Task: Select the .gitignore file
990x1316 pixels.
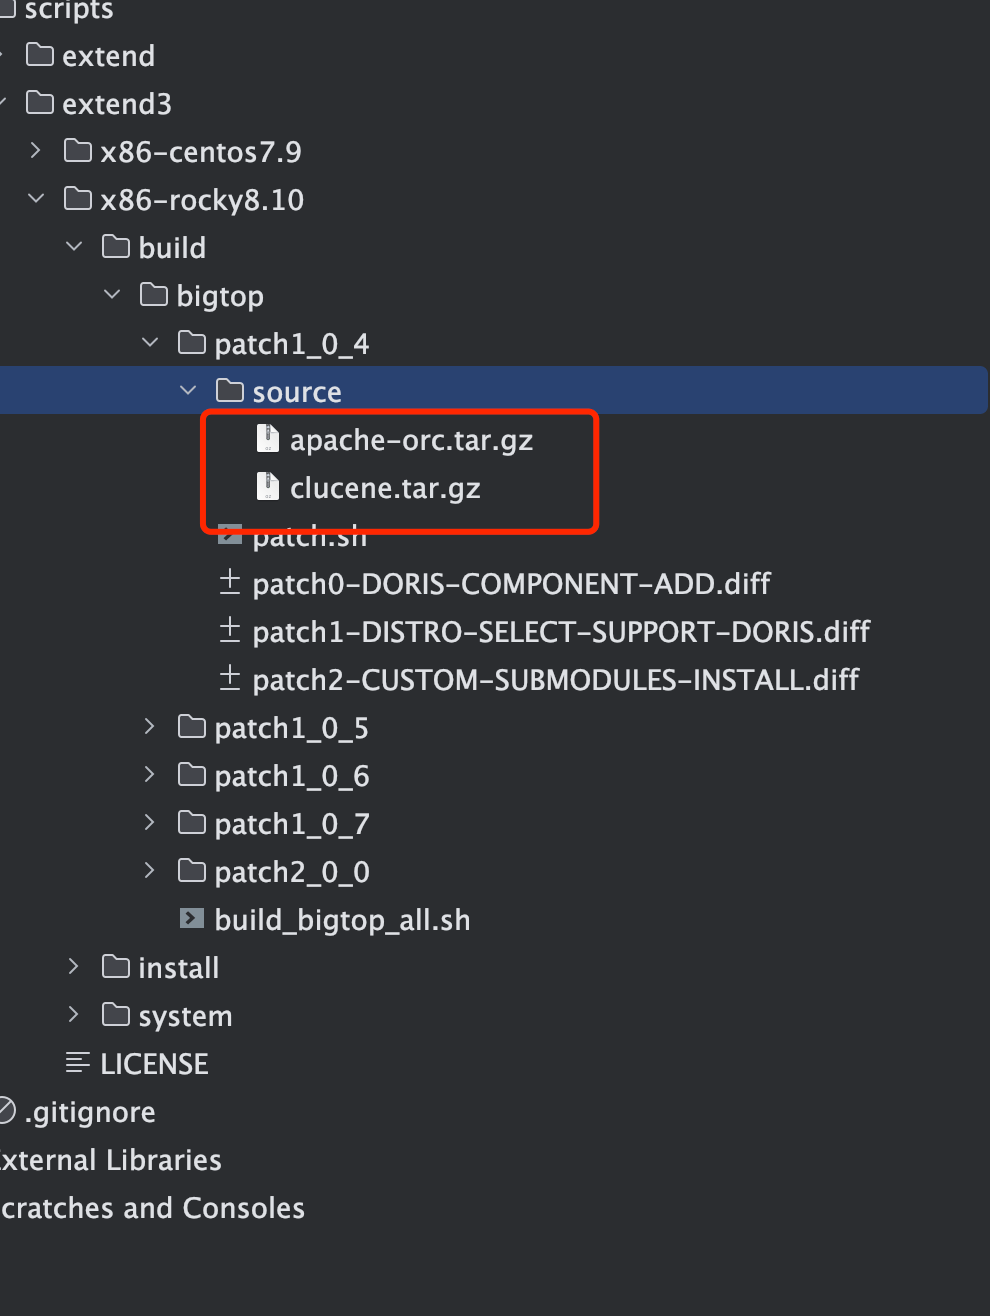Action: [90, 1112]
